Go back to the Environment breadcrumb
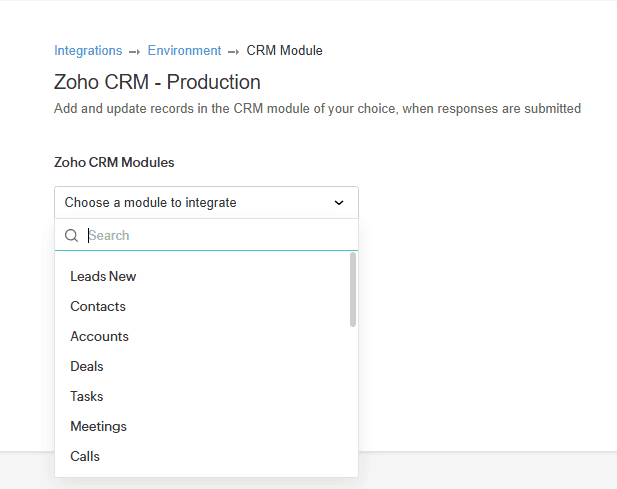The height and width of the screenshot is (489, 617). [x=184, y=50]
